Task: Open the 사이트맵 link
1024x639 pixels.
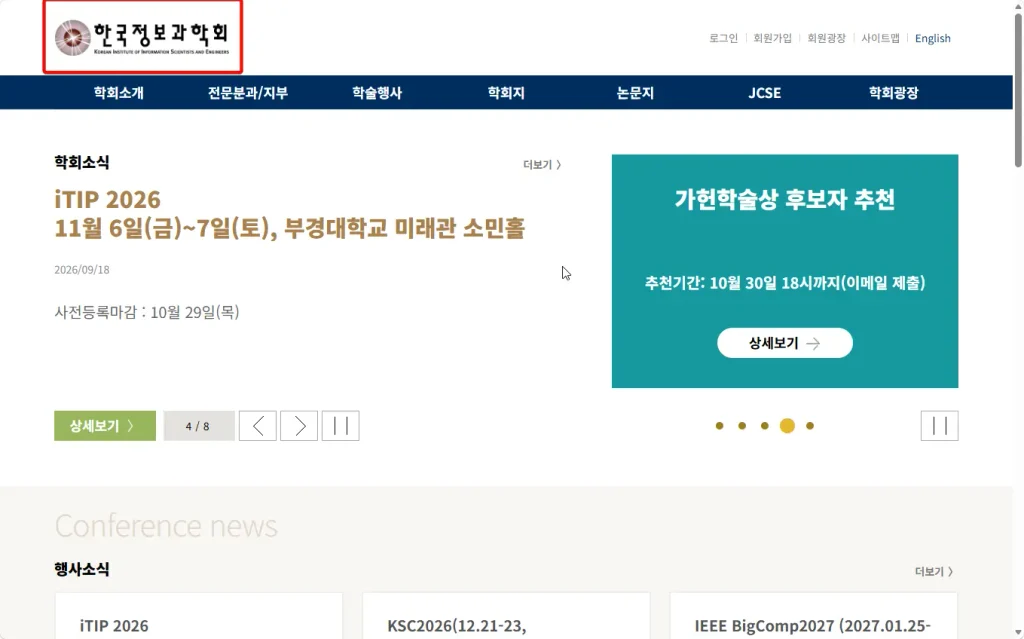Action: (880, 39)
